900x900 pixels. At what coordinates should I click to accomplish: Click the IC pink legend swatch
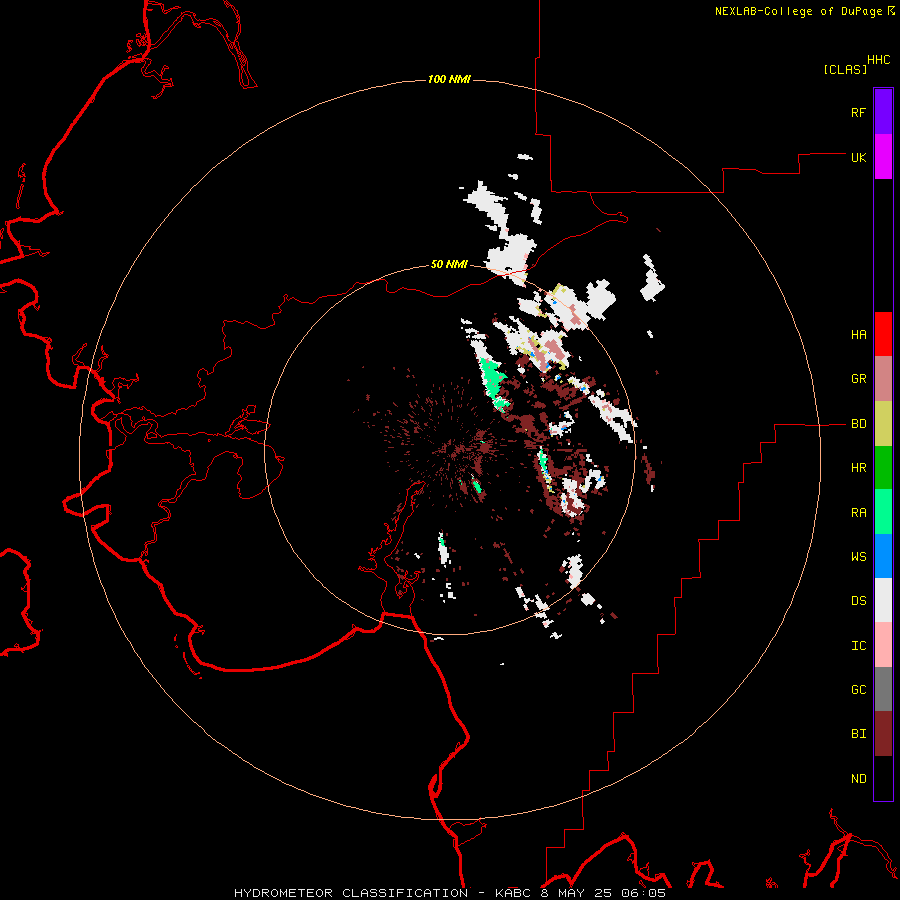883,645
